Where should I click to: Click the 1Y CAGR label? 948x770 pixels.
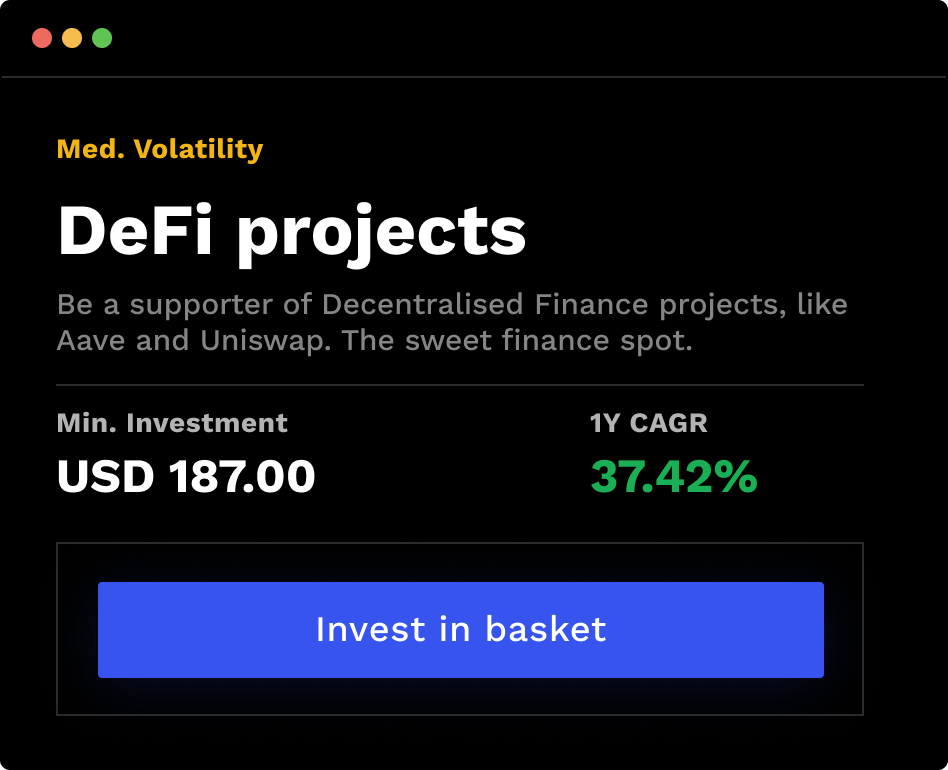click(x=648, y=423)
